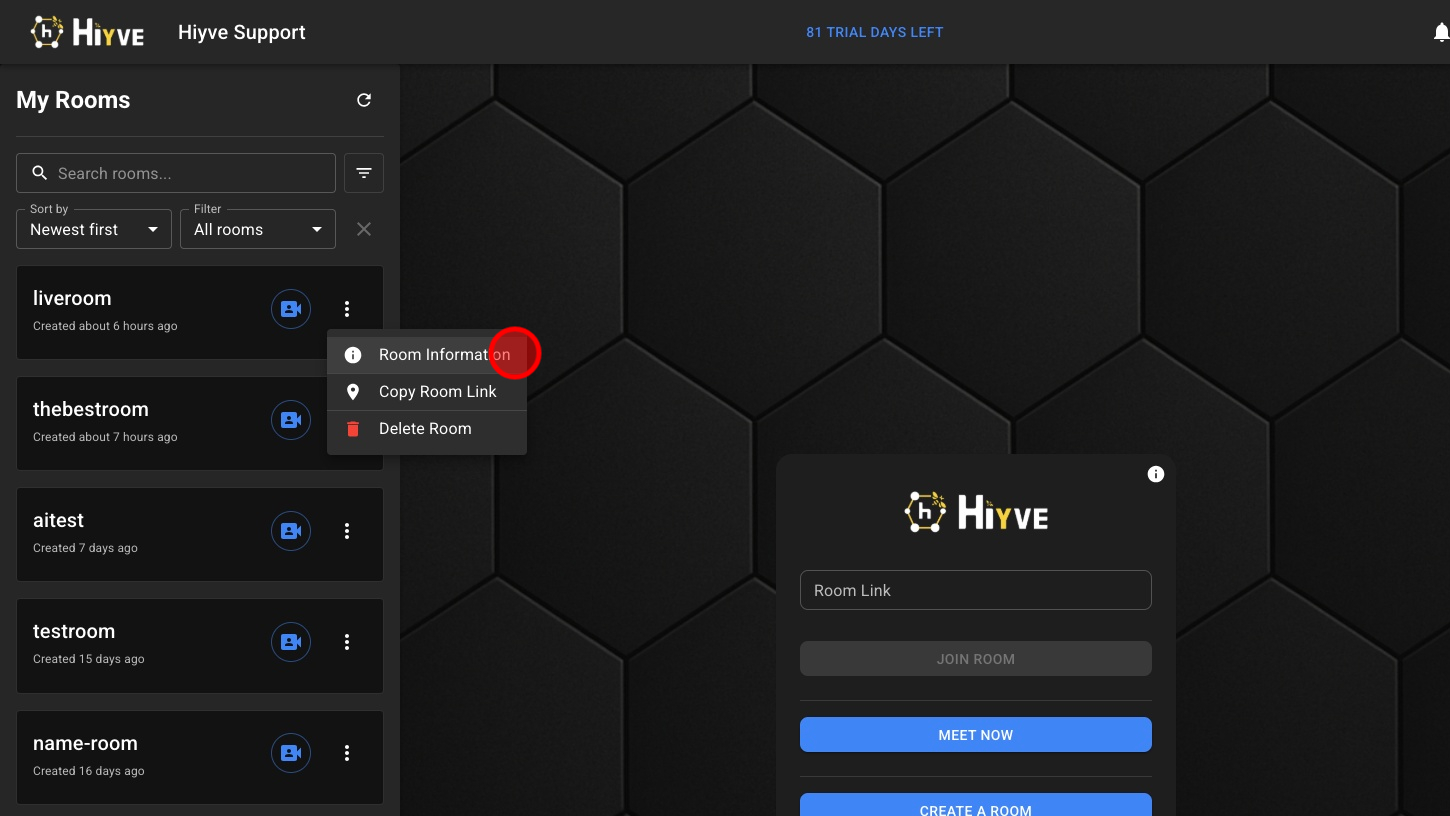Start video call for testroom
Image resolution: width=1450 pixels, height=816 pixels.
click(x=291, y=642)
